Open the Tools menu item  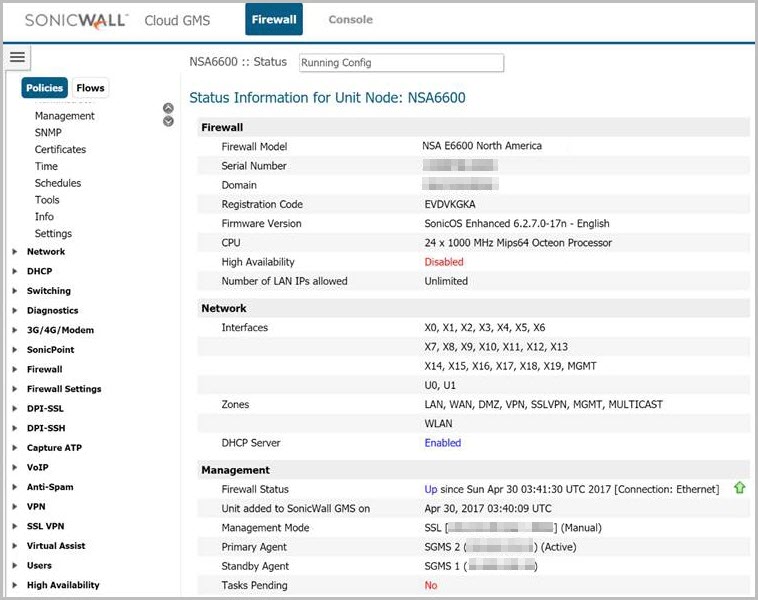[x=47, y=200]
